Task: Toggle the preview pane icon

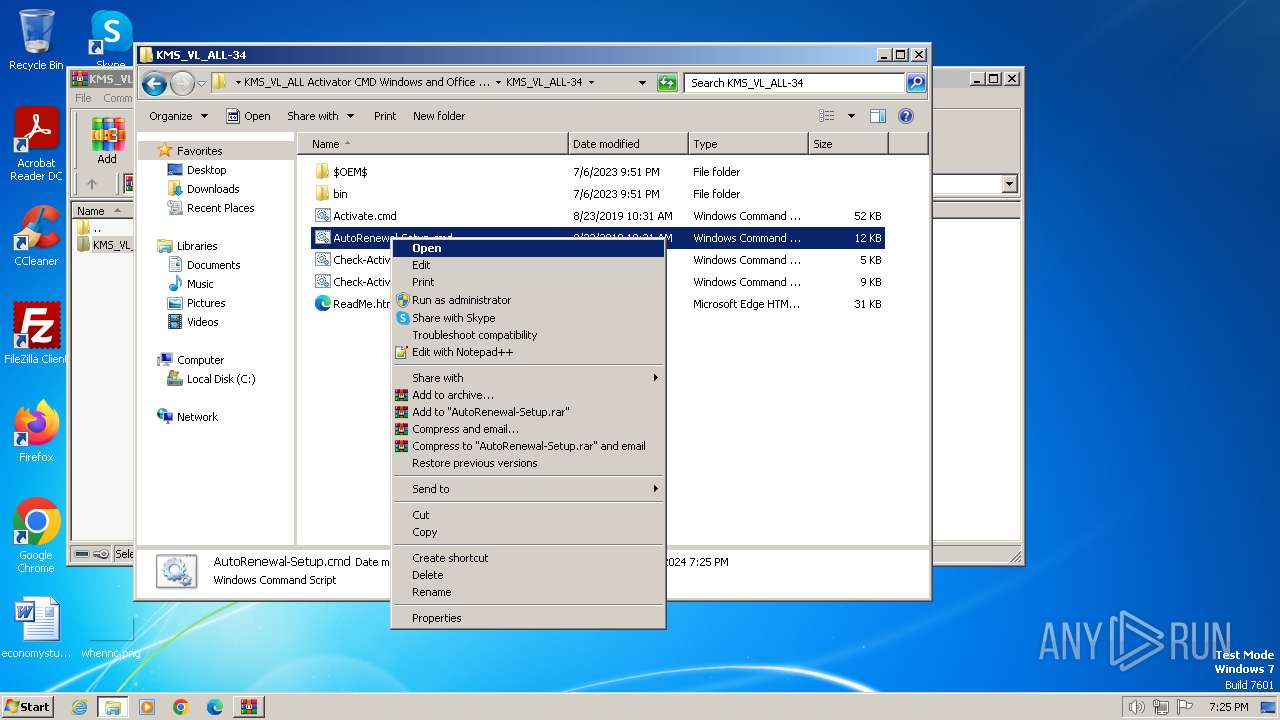Action: (877, 116)
